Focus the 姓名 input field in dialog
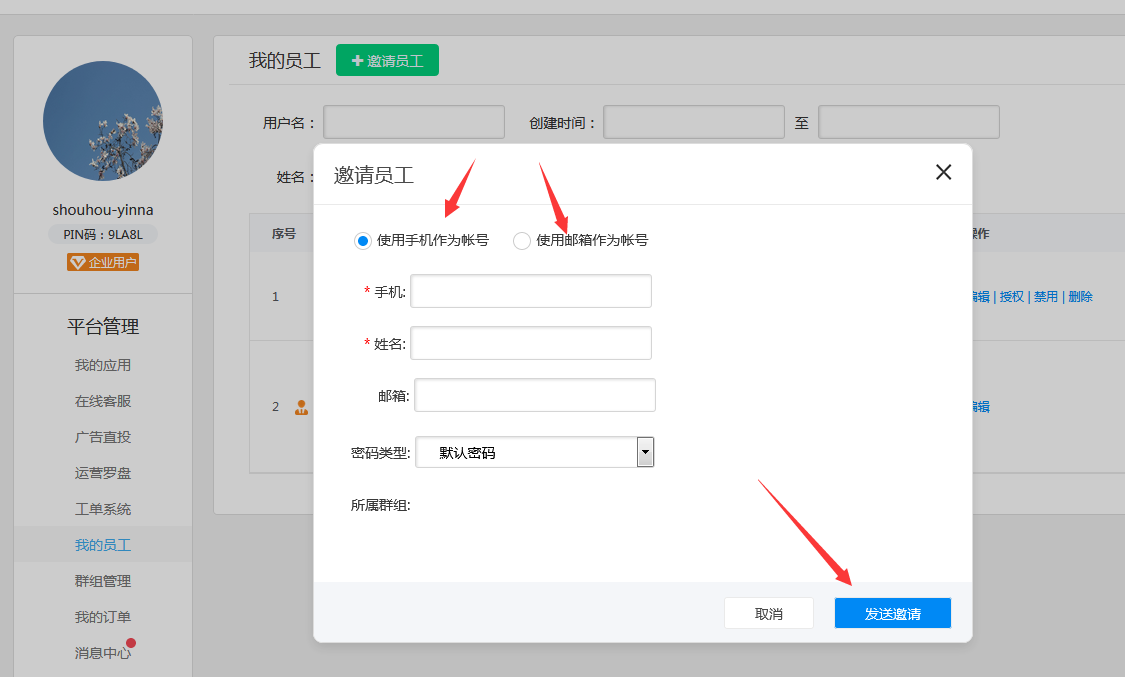The height and width of the screenshot is (677, 1125). click(x=531, y=343)
